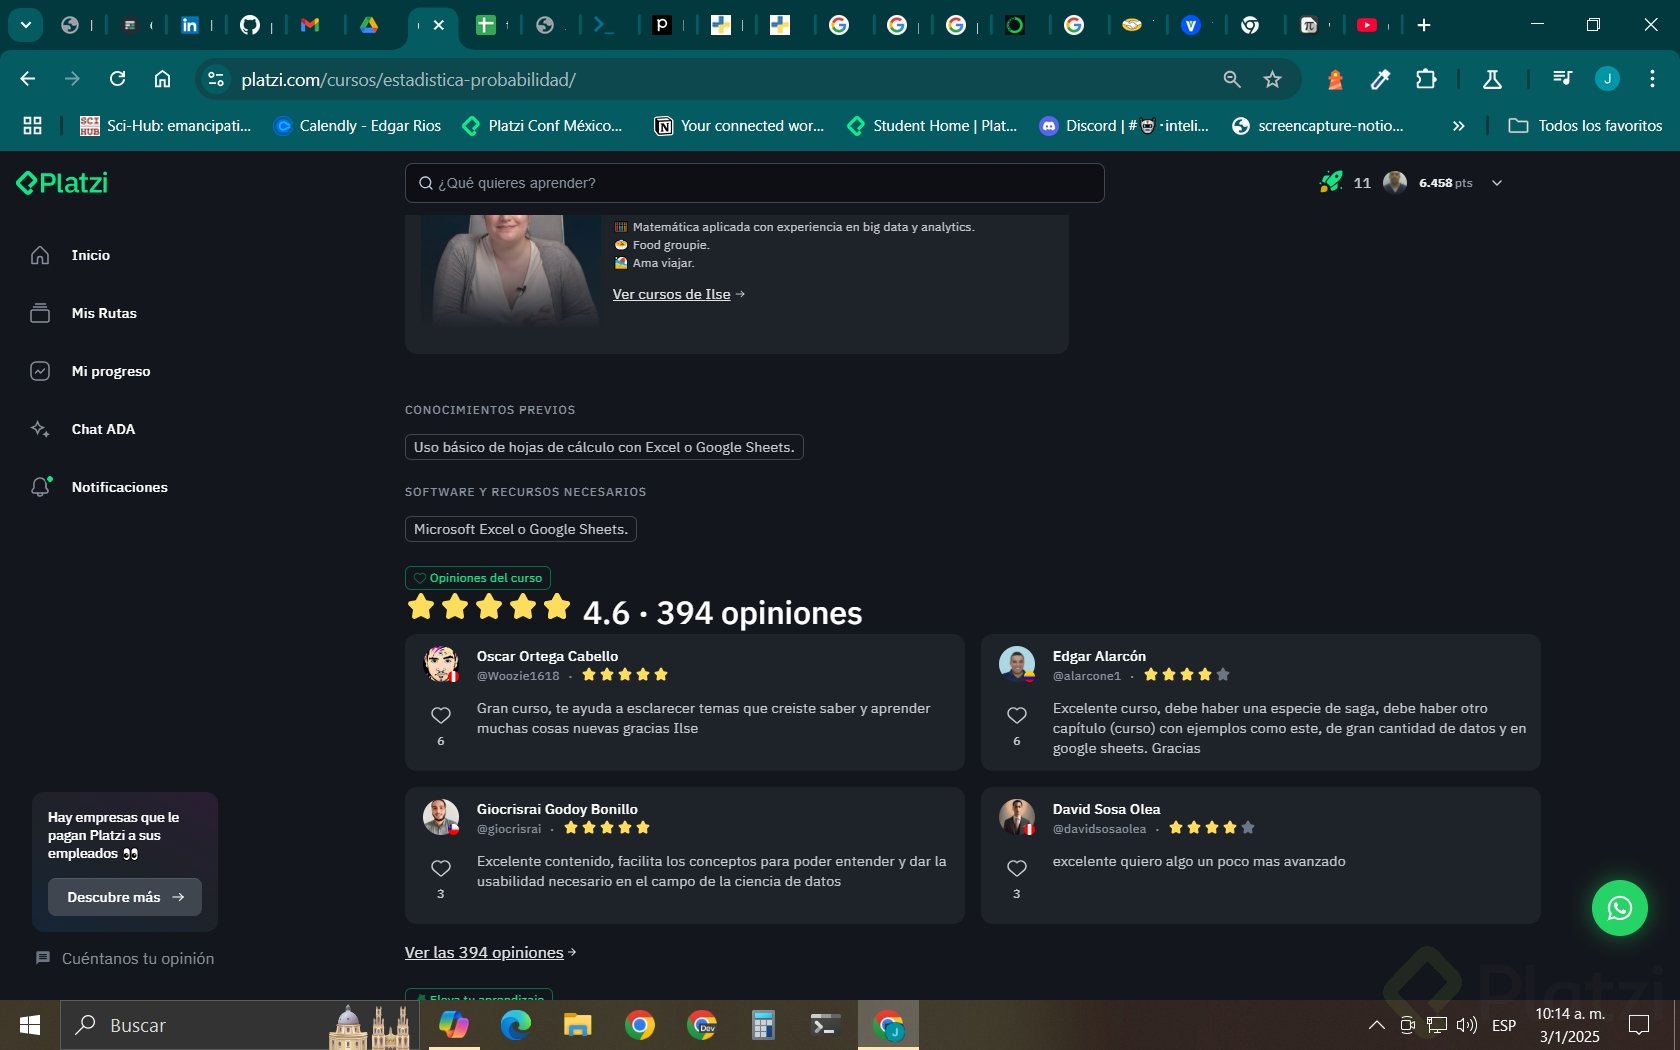Switch to the Gmail tab
Screen dimensions: 1680x1050
(x=310, y=25)
